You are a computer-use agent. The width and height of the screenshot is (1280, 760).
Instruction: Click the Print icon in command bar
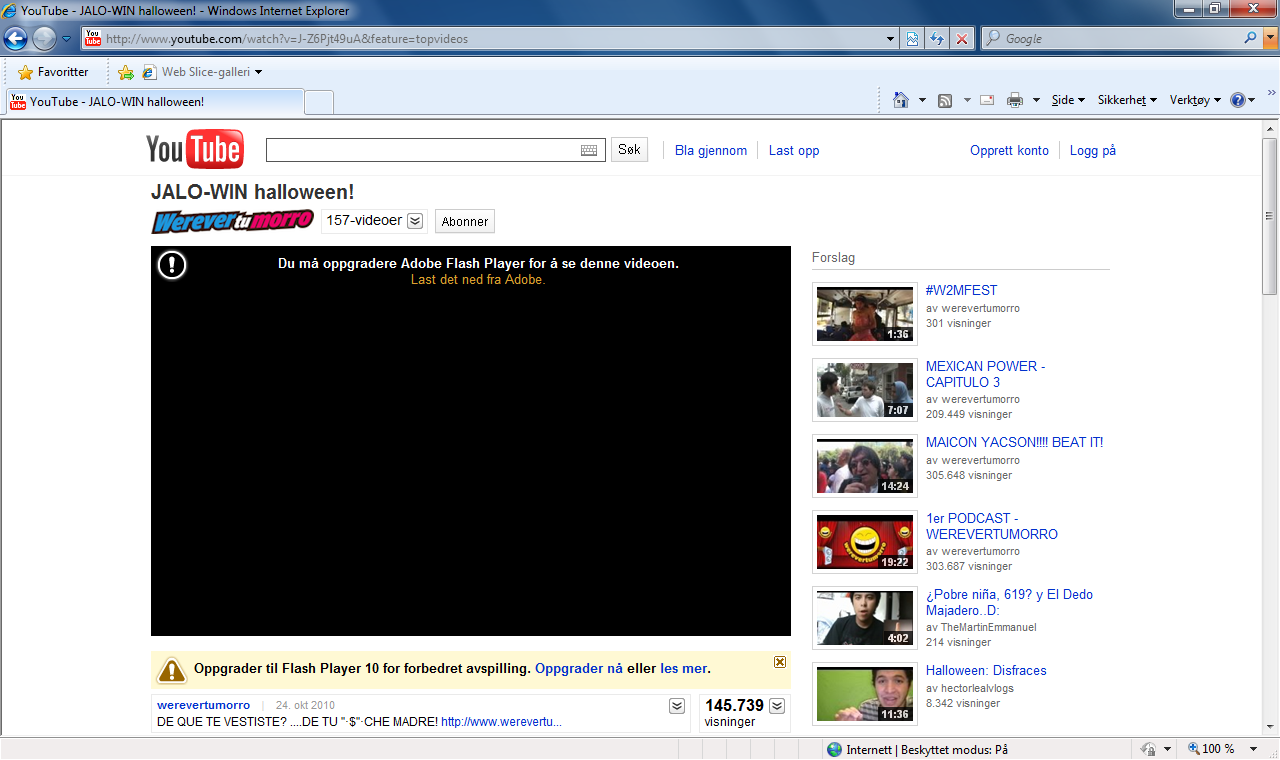[x=1015, y=100]
